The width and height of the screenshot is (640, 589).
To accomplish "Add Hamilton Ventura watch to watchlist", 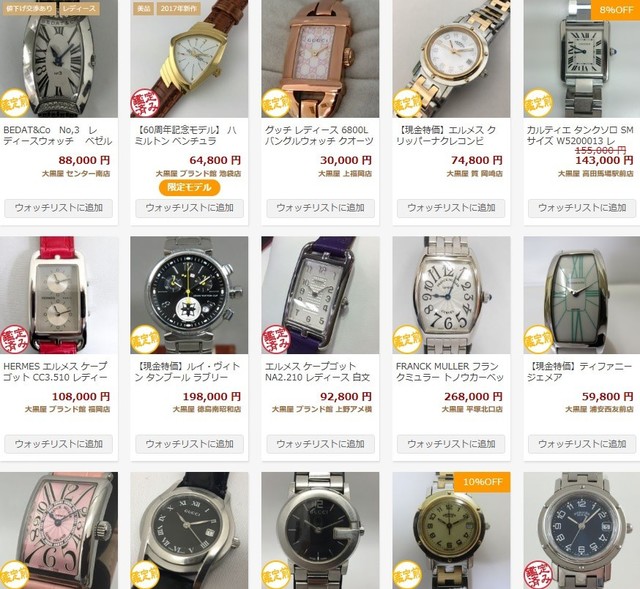I will pos(189,208).
